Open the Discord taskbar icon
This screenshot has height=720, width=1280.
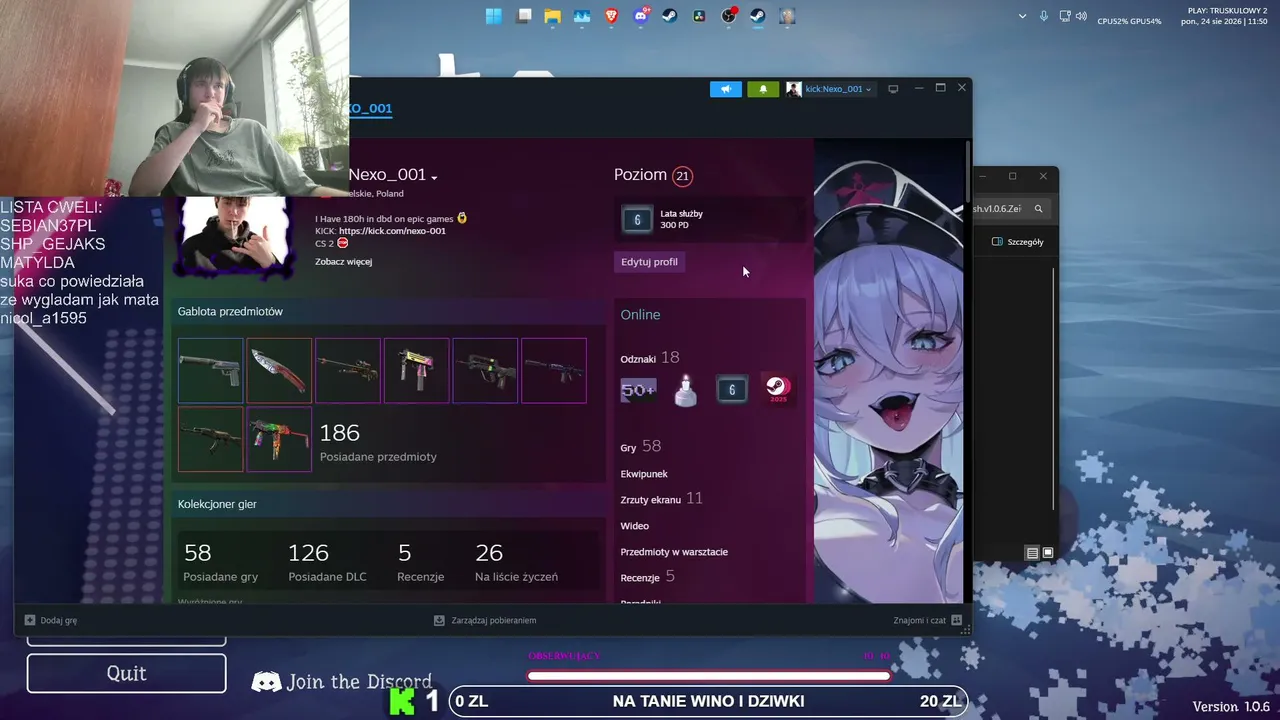click(640, 16)
